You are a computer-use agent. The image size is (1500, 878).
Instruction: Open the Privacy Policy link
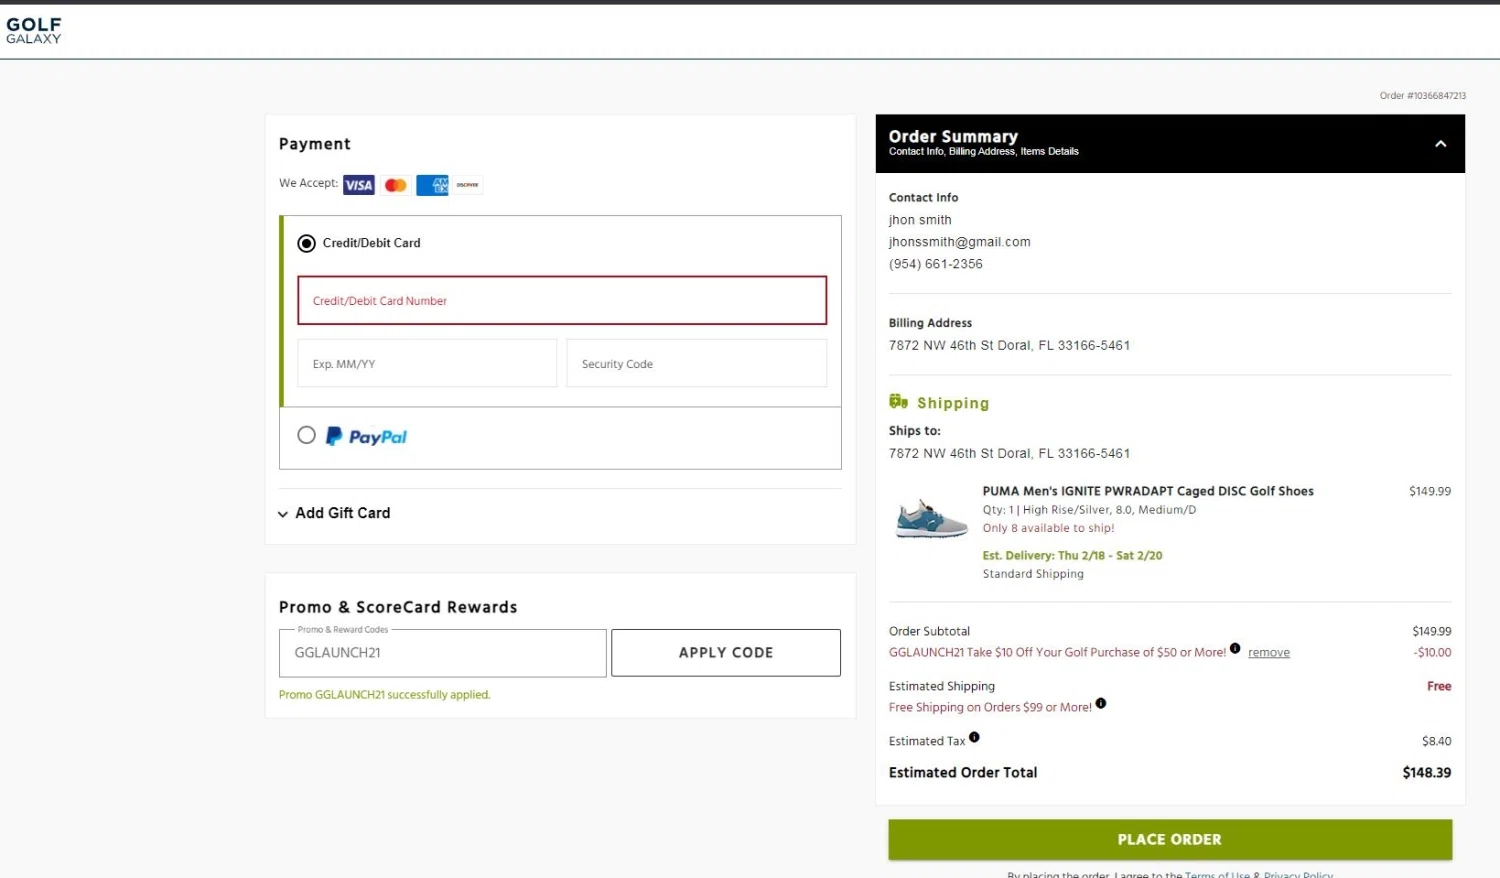click(1298, 874)
